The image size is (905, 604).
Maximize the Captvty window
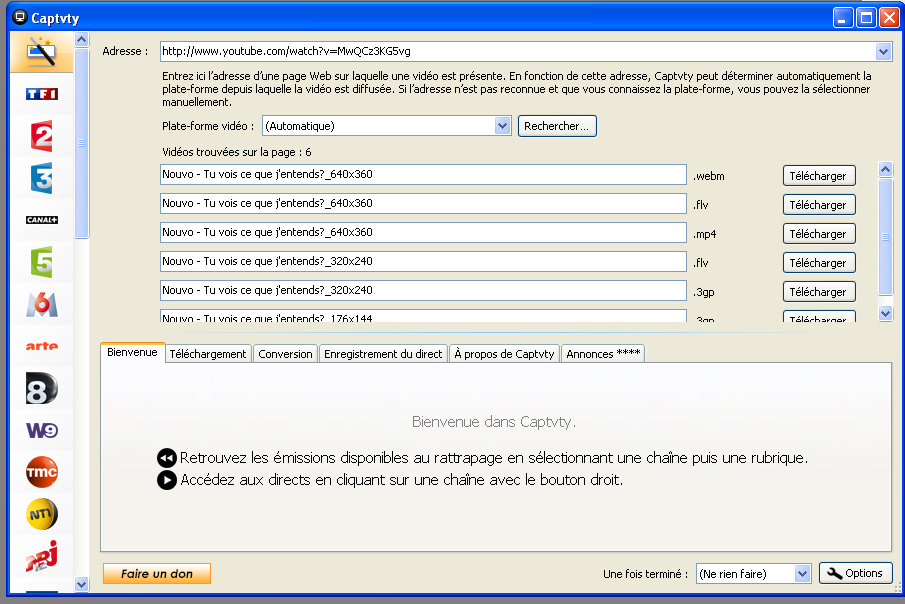(866, 18)
